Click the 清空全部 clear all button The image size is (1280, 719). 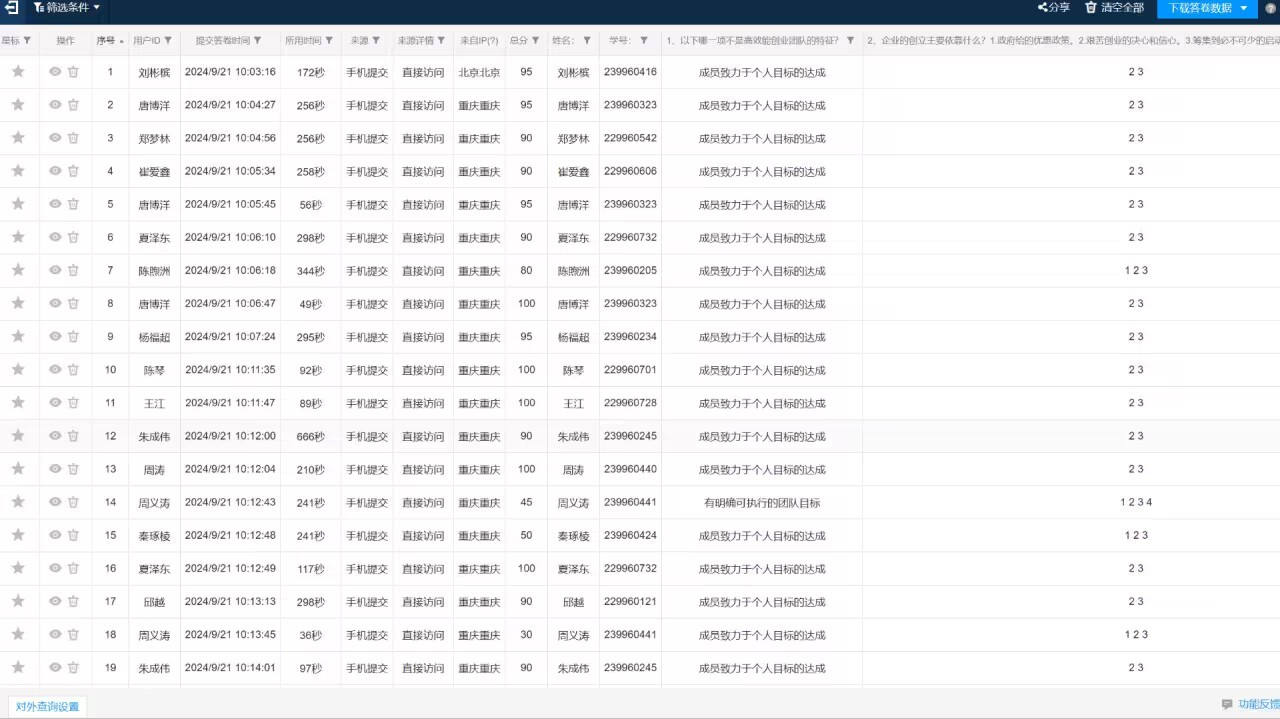[1114, 8]
